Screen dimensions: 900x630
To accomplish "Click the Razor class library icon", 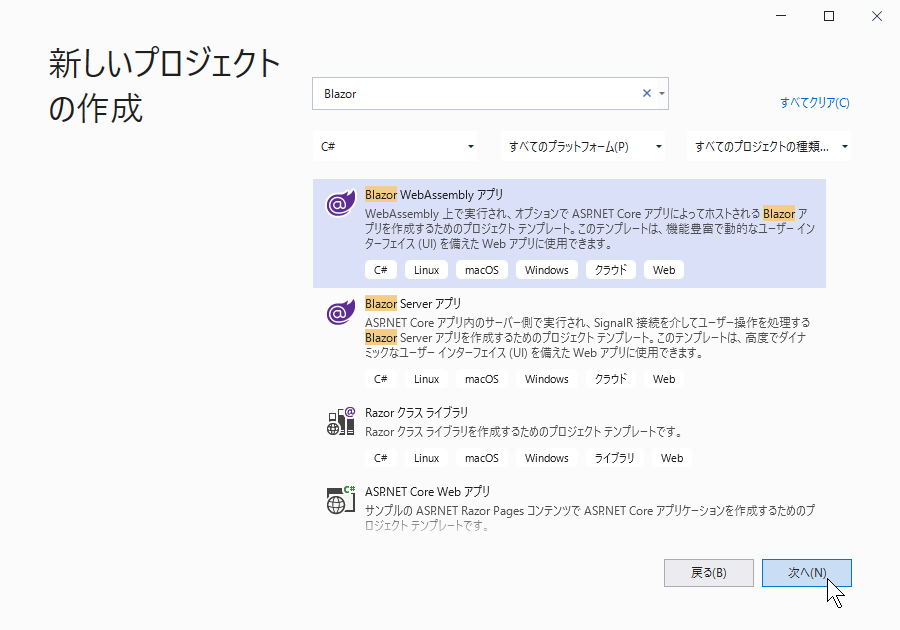I will pyautogui.click(x=341, y=421).
